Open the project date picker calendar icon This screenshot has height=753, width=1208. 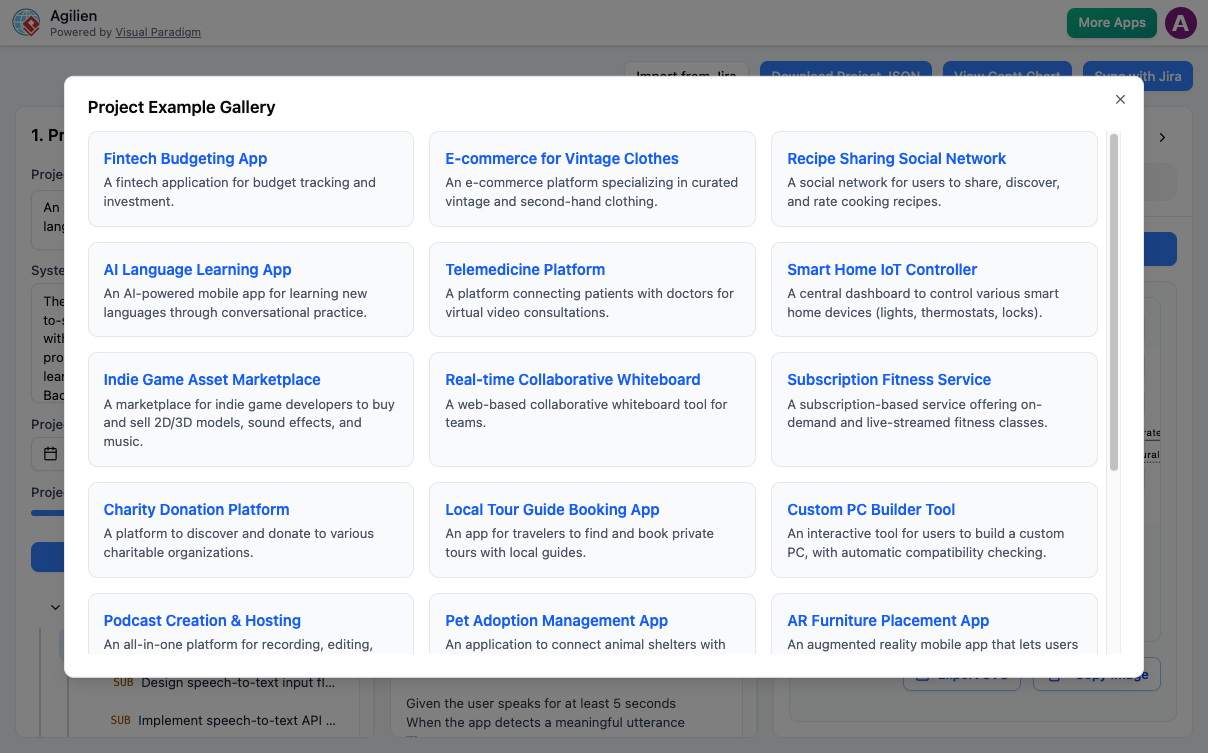(51, 453)
